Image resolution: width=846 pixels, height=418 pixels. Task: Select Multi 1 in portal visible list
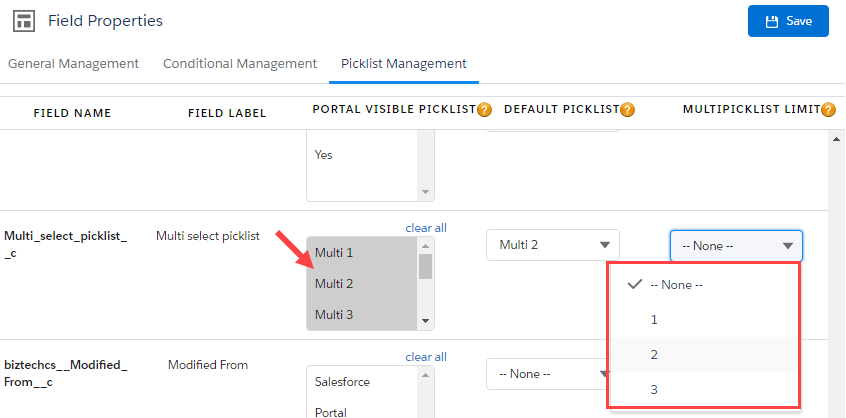(334, 253)
